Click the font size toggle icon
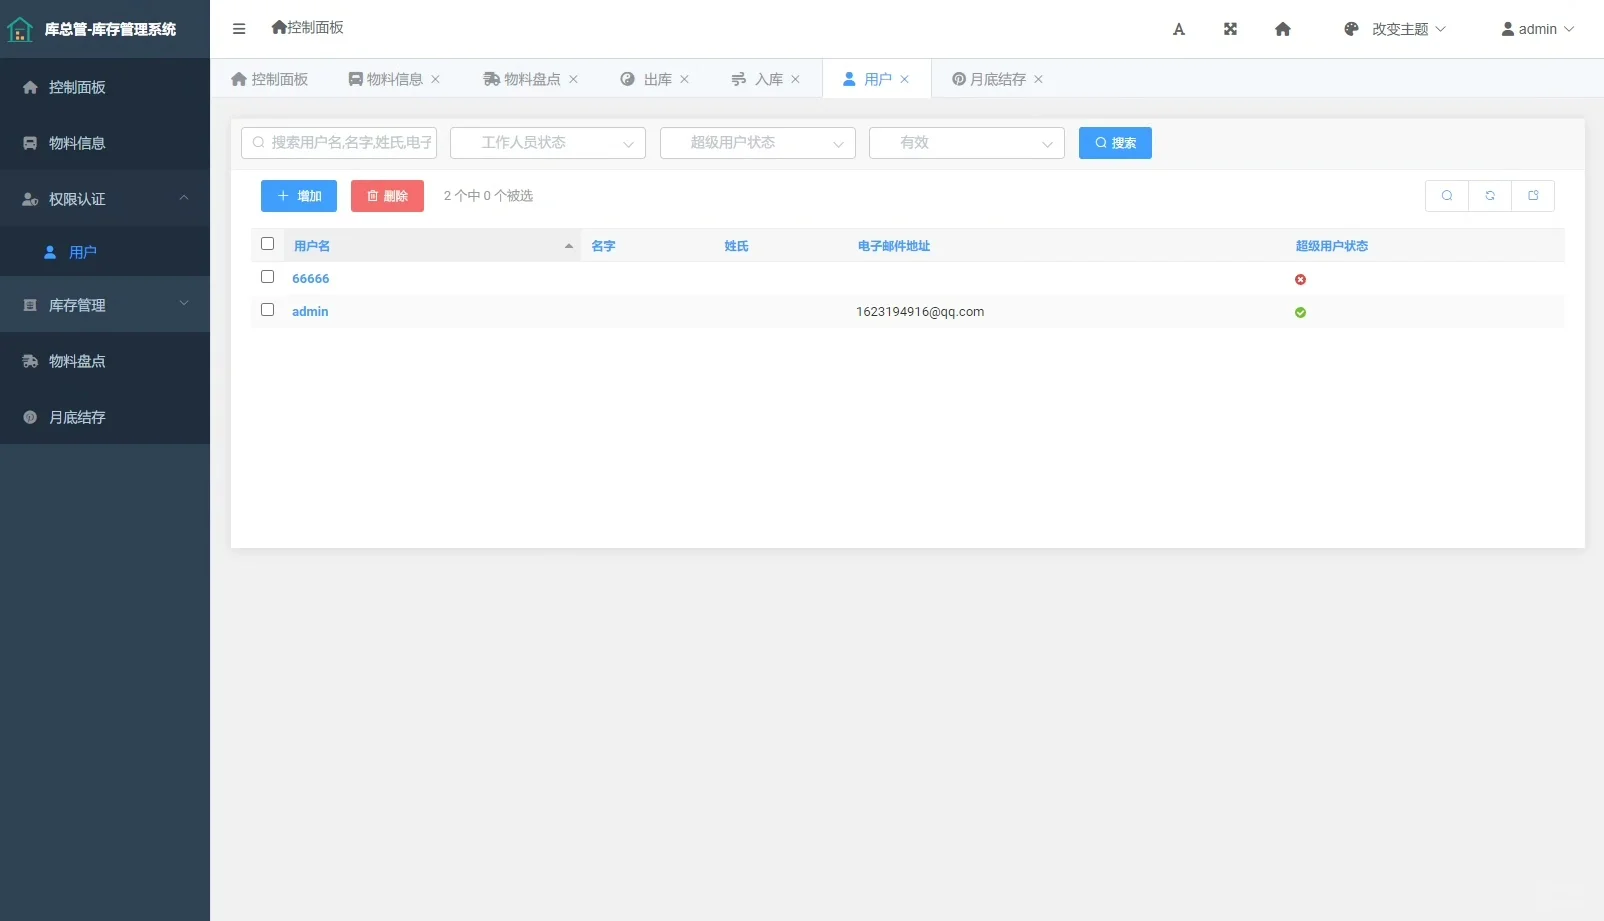This screenshot has width=1604, height=921. pos(1179,29)
